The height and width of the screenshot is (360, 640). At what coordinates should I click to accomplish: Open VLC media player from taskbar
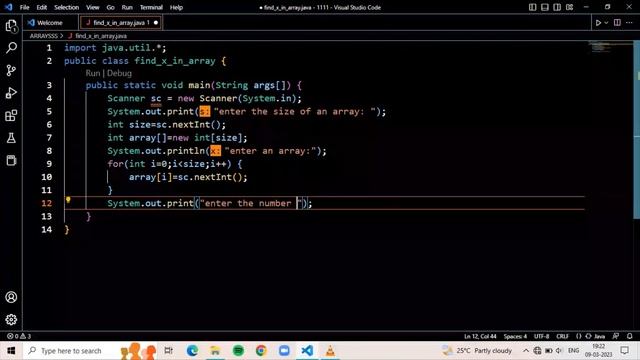coord(330,351)
